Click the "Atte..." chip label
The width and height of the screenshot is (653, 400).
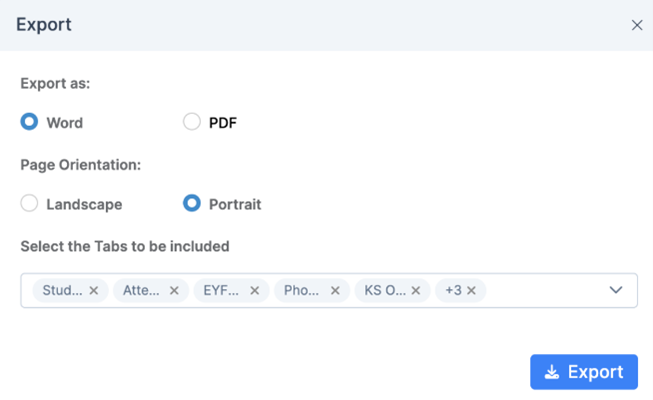(142, 291)
